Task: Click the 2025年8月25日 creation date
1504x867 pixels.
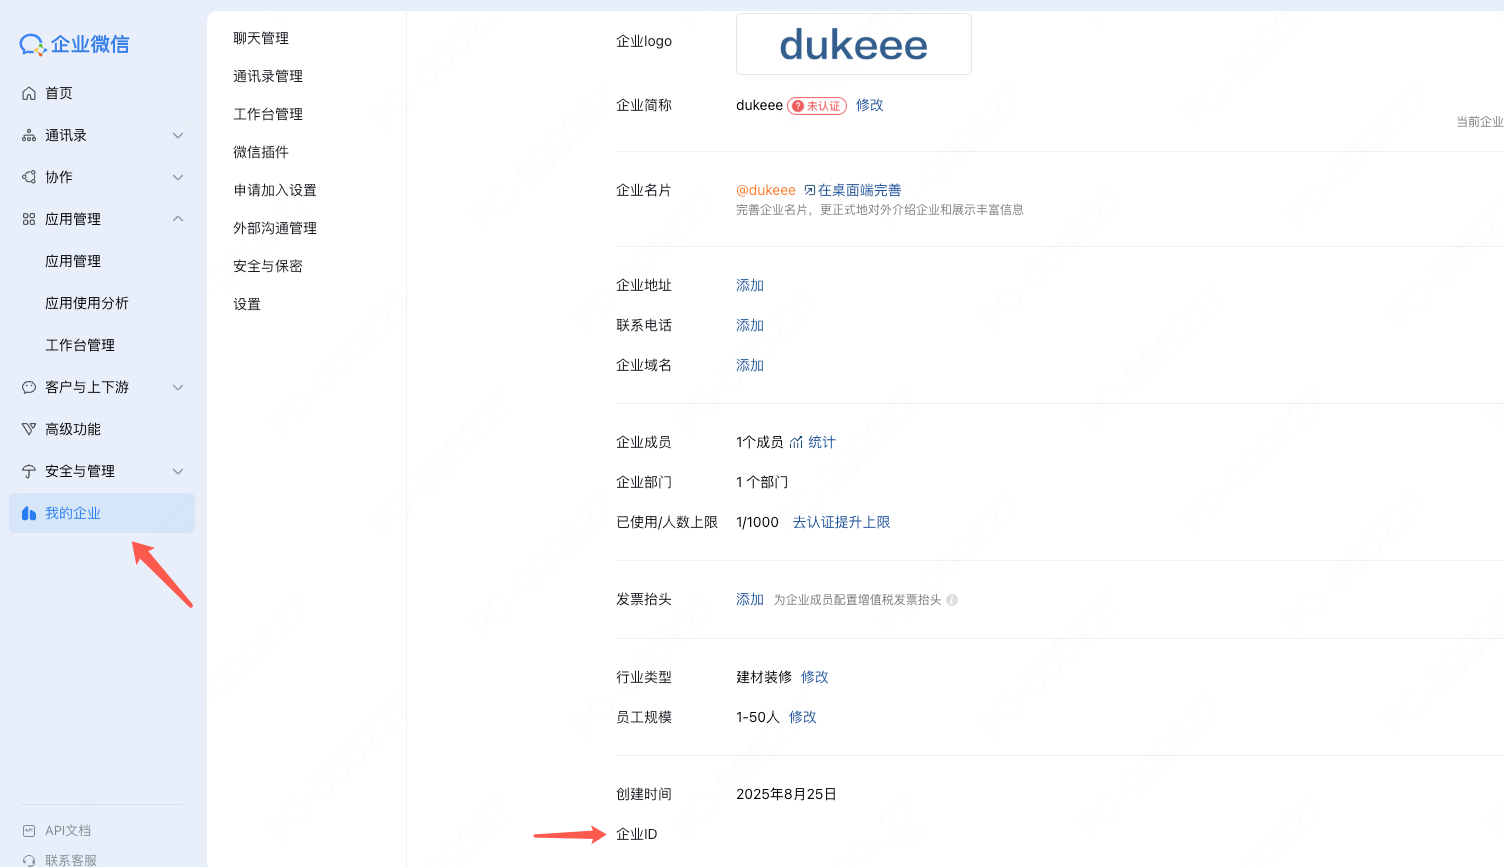Action: click(x=786, y=794)
